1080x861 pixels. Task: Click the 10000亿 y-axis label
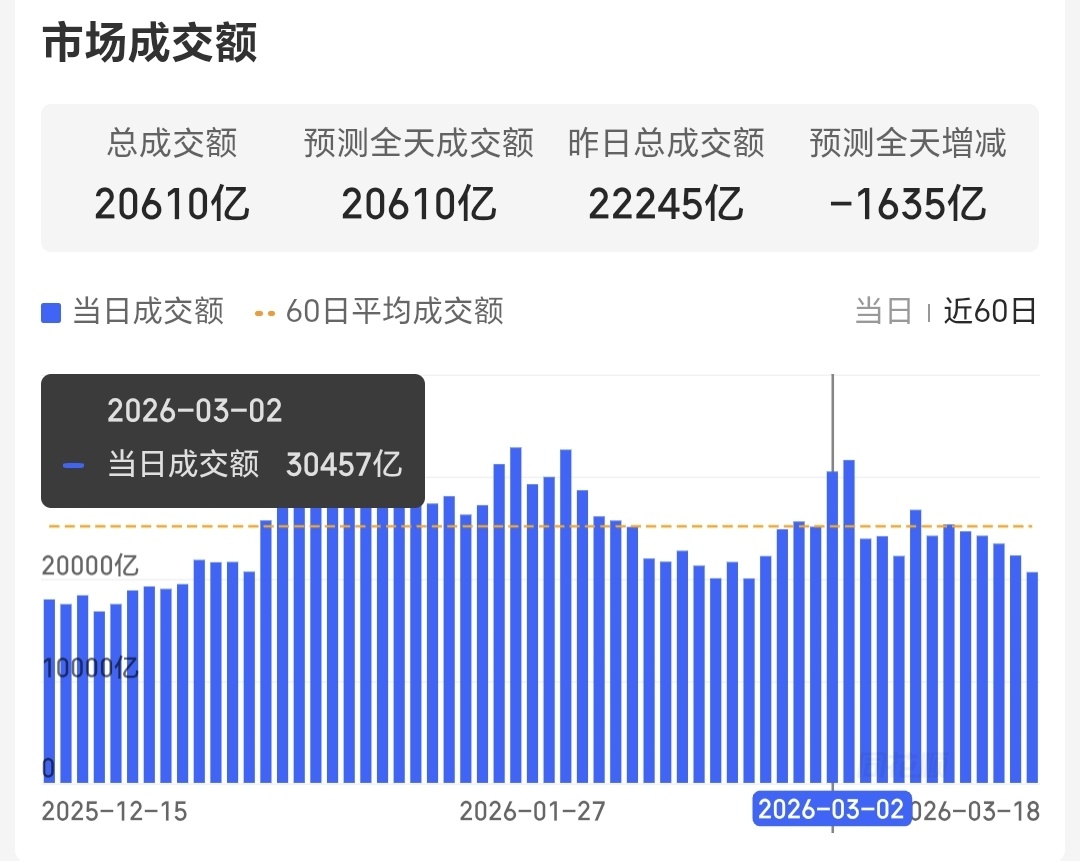(x=90, y=668)
